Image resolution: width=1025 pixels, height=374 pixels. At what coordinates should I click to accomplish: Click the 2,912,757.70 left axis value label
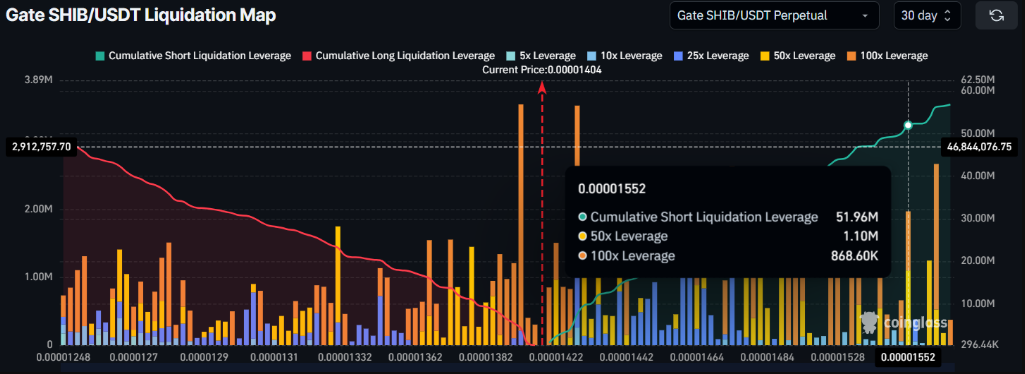click(41, 146)
